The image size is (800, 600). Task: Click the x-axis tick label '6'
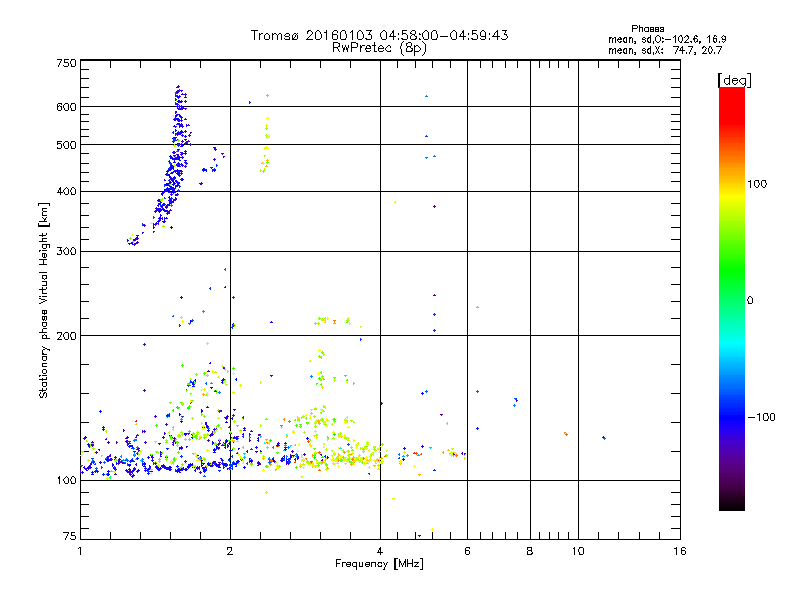(467, 551)
